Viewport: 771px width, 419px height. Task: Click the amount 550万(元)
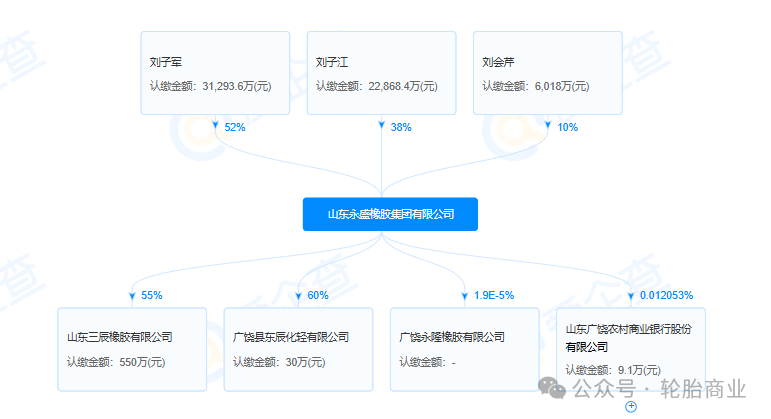coord(142,362)
